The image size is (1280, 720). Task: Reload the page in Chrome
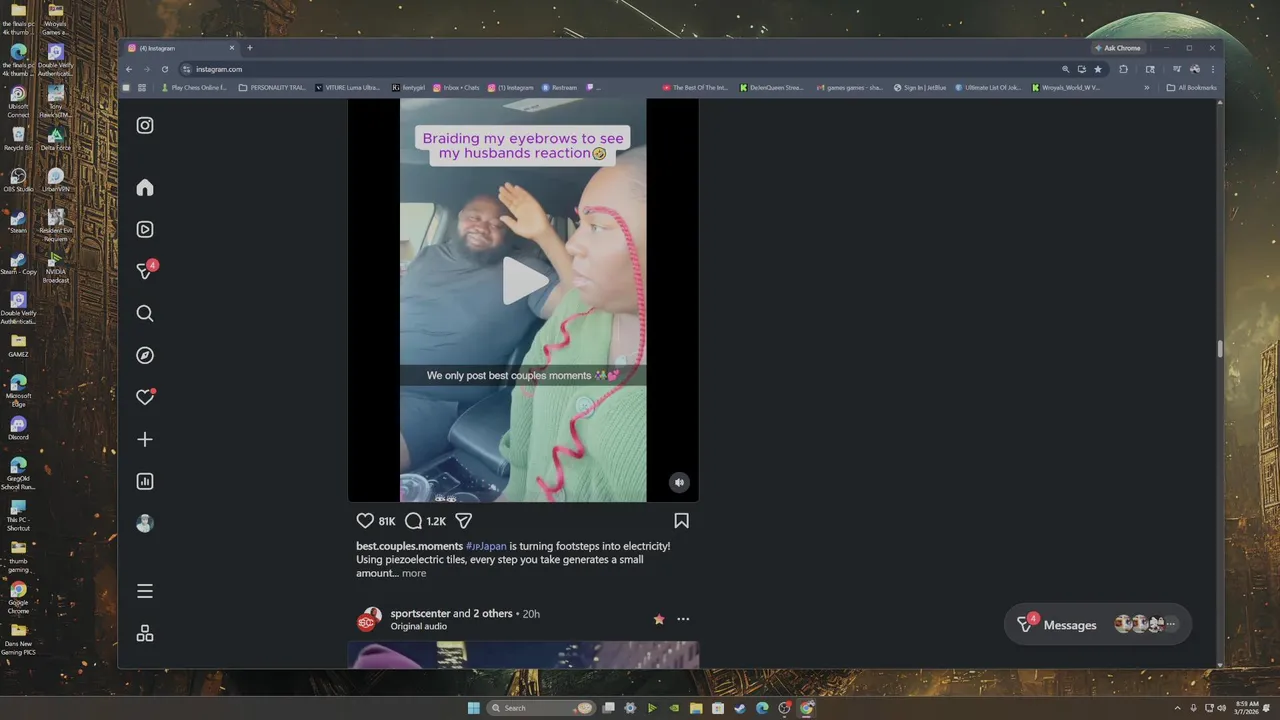click(x=165, y=69)
